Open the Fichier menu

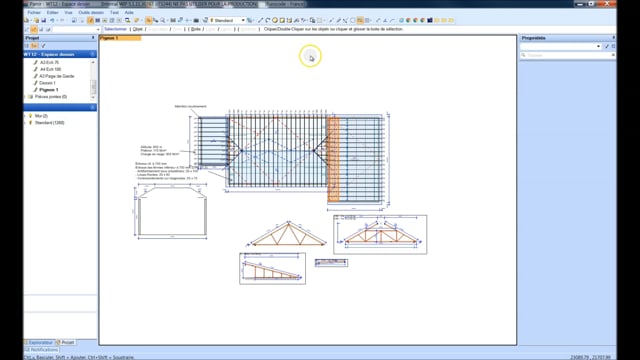[x=34, y=13]
